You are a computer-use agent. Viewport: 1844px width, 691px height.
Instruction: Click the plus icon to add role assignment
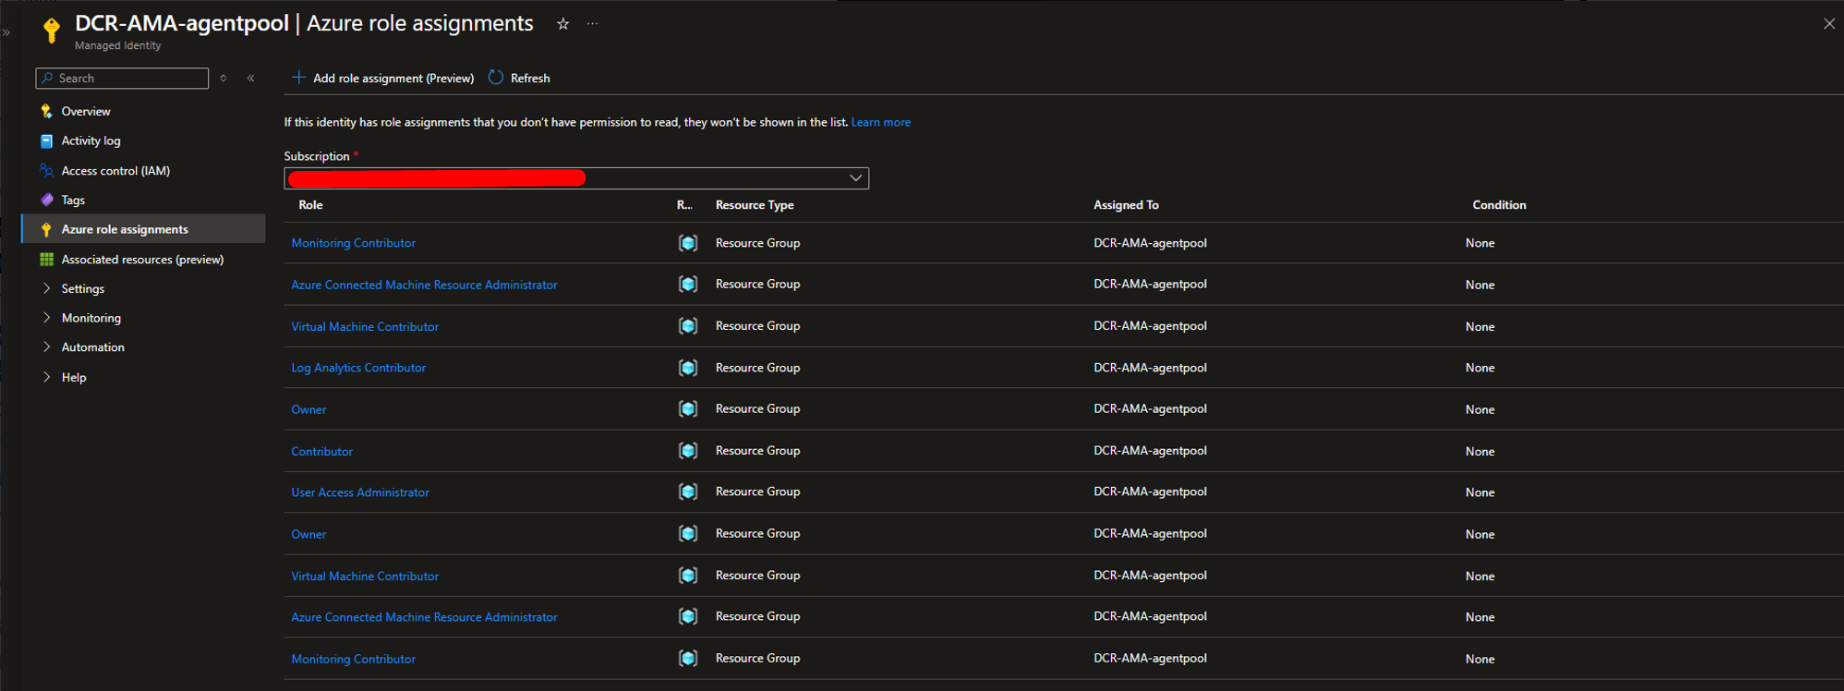point(299,78)
